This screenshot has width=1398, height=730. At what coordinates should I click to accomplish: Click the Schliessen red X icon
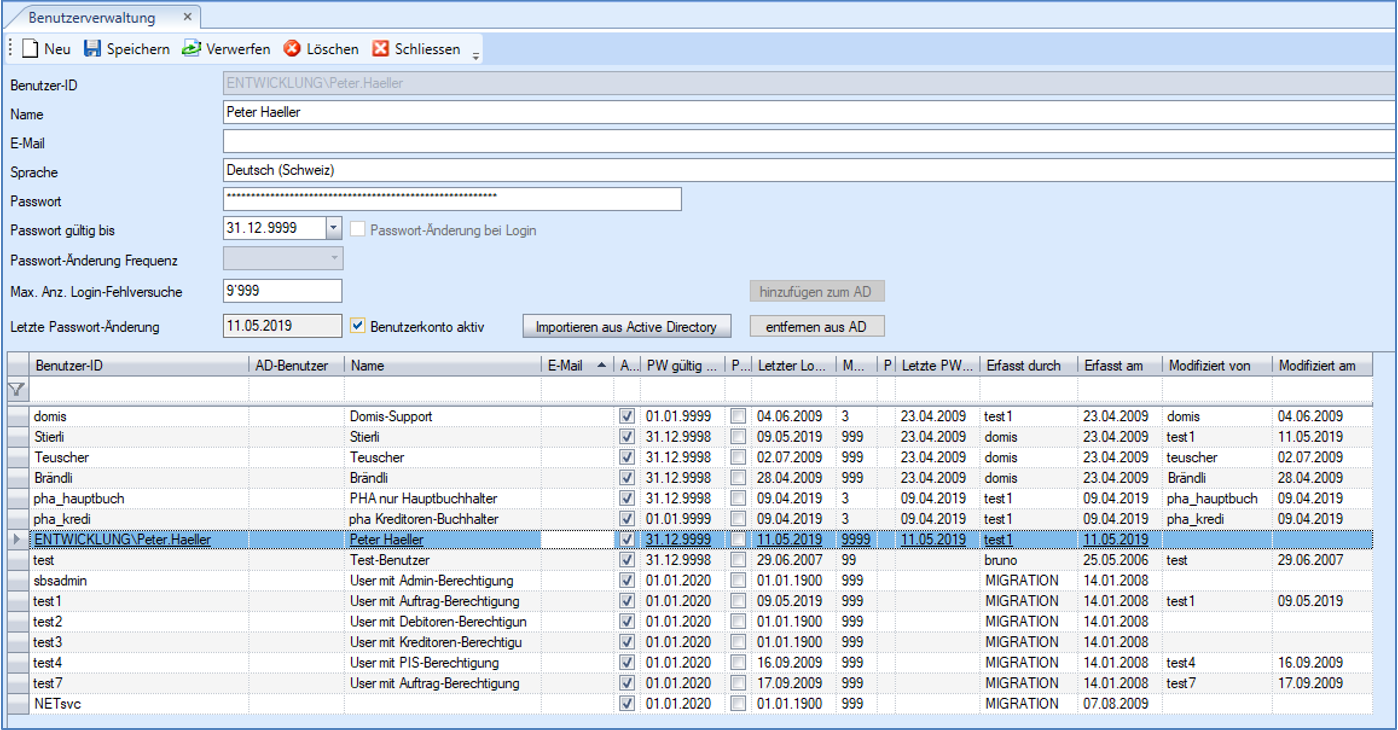[x=381, y=49]
